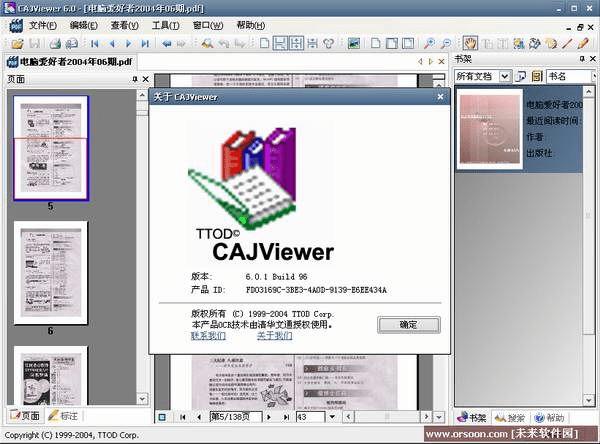Click the page number field 第5/138页
This screenshot has height=444, width=600.
pos(236,417)
